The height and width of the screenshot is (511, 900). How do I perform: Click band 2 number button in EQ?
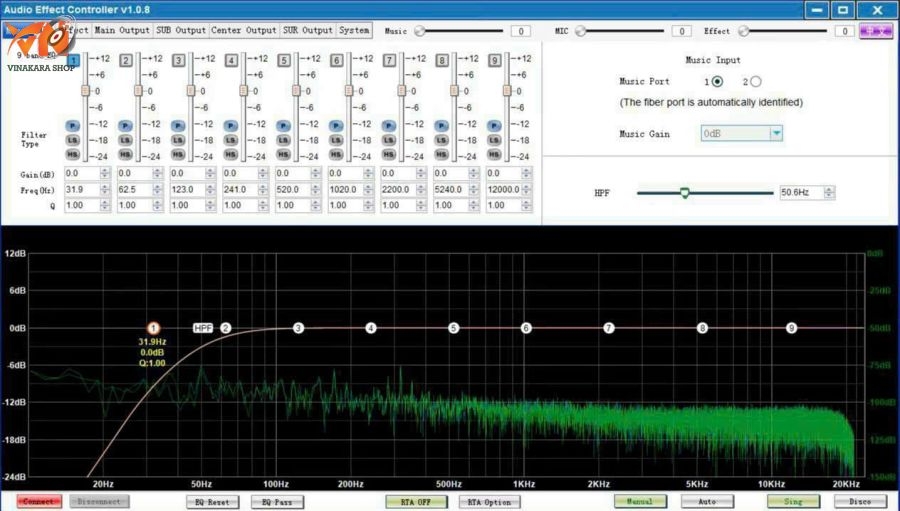pos(126,61)
